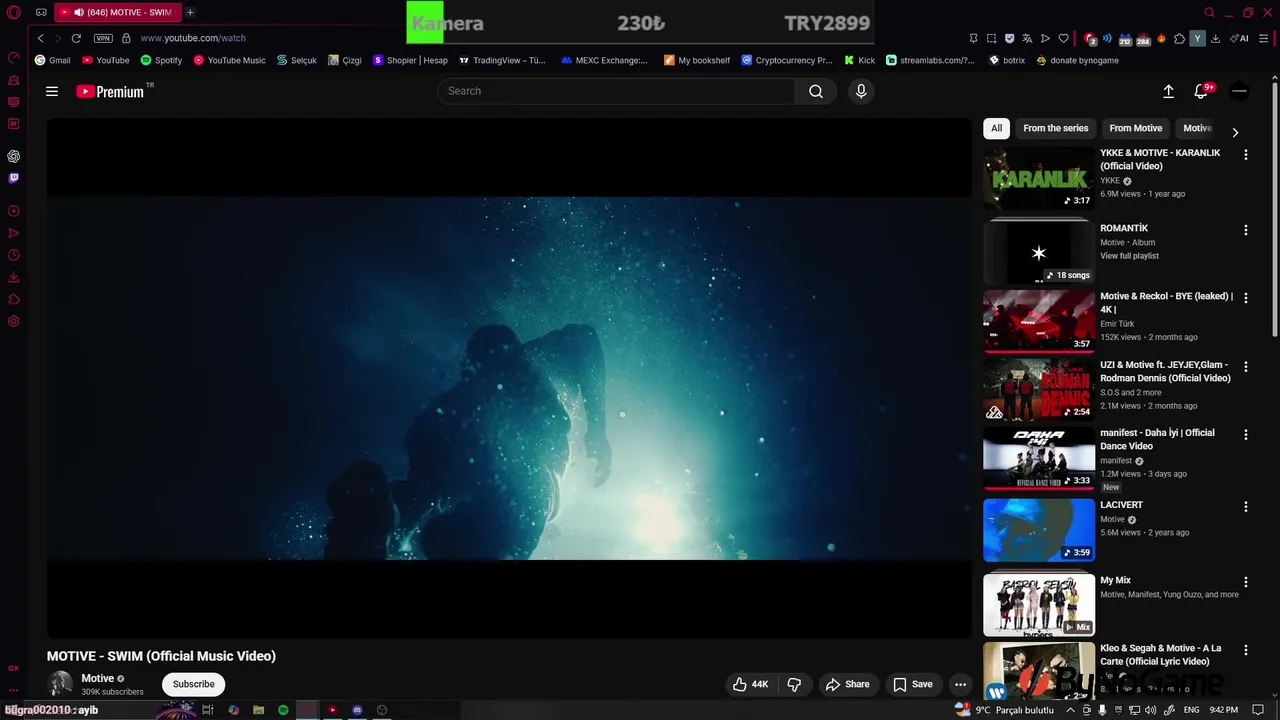This screenshot has height=720, width=1280.
Task: Like the video with thumbs up
Action: (x=750, y=684)
